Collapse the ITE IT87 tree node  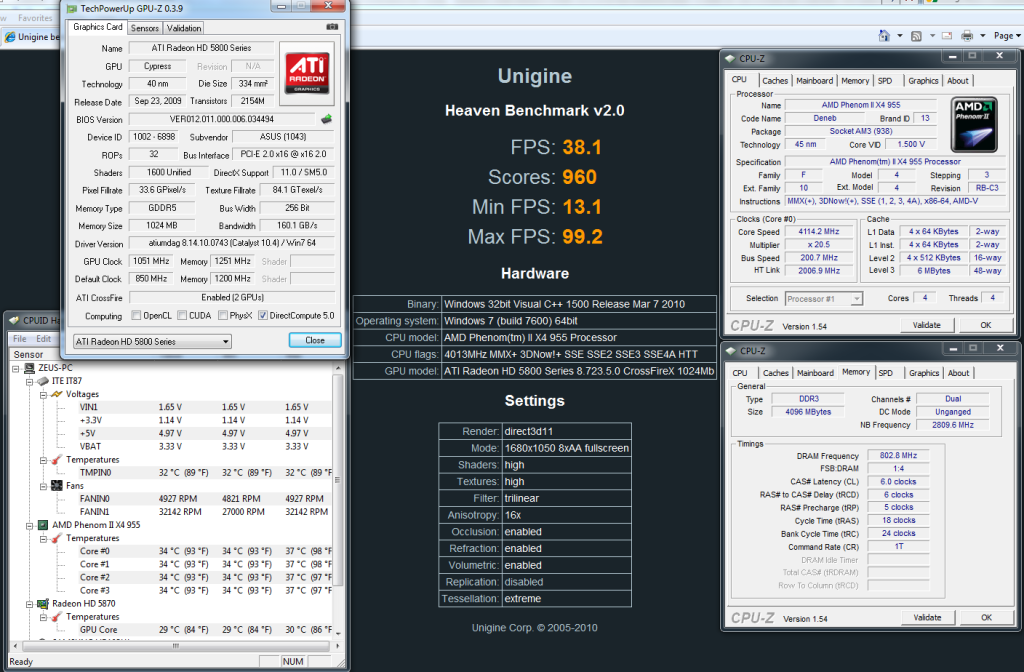[29, 381]
